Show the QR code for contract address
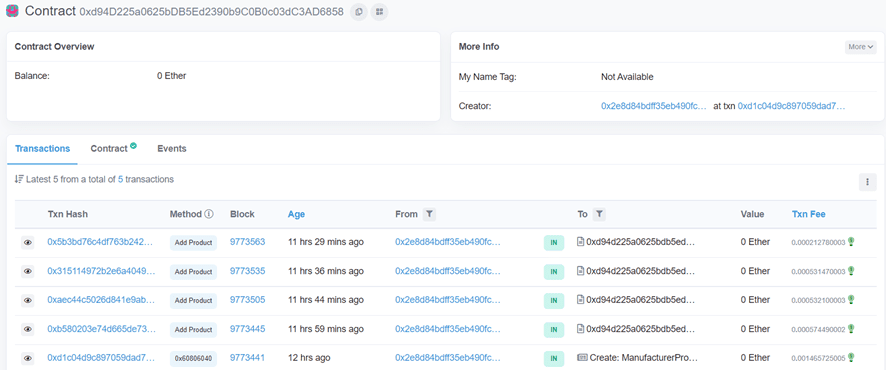Viewport: 886px width, 370px height. click(x=379, y=11)
